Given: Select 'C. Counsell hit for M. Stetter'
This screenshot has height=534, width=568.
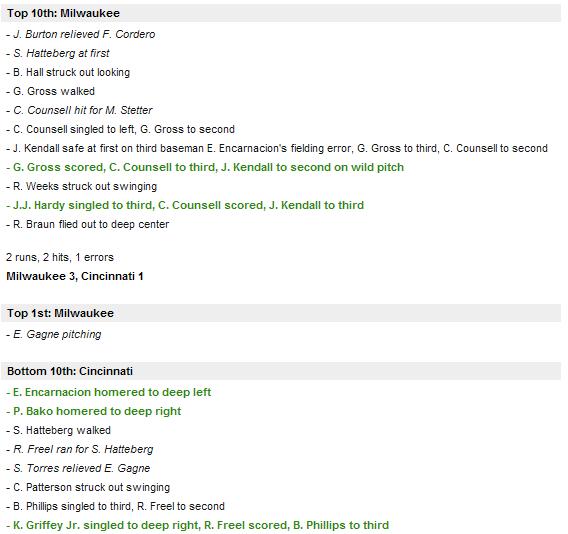Looking at the screenshot, I should point(79,110).
